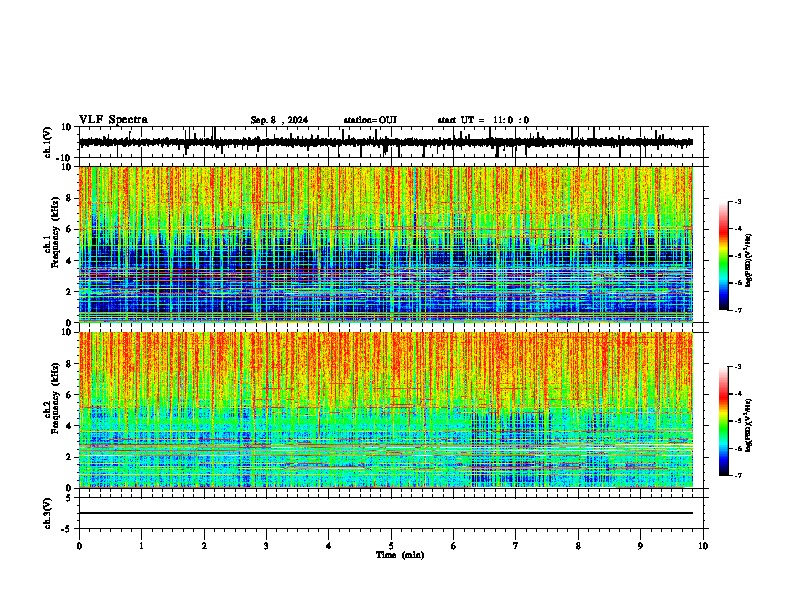Click the ch.1 'Frequency (kHz)' axis label
Image resolution: width=792 pixels, height=612 pixels.
[55, 233]
